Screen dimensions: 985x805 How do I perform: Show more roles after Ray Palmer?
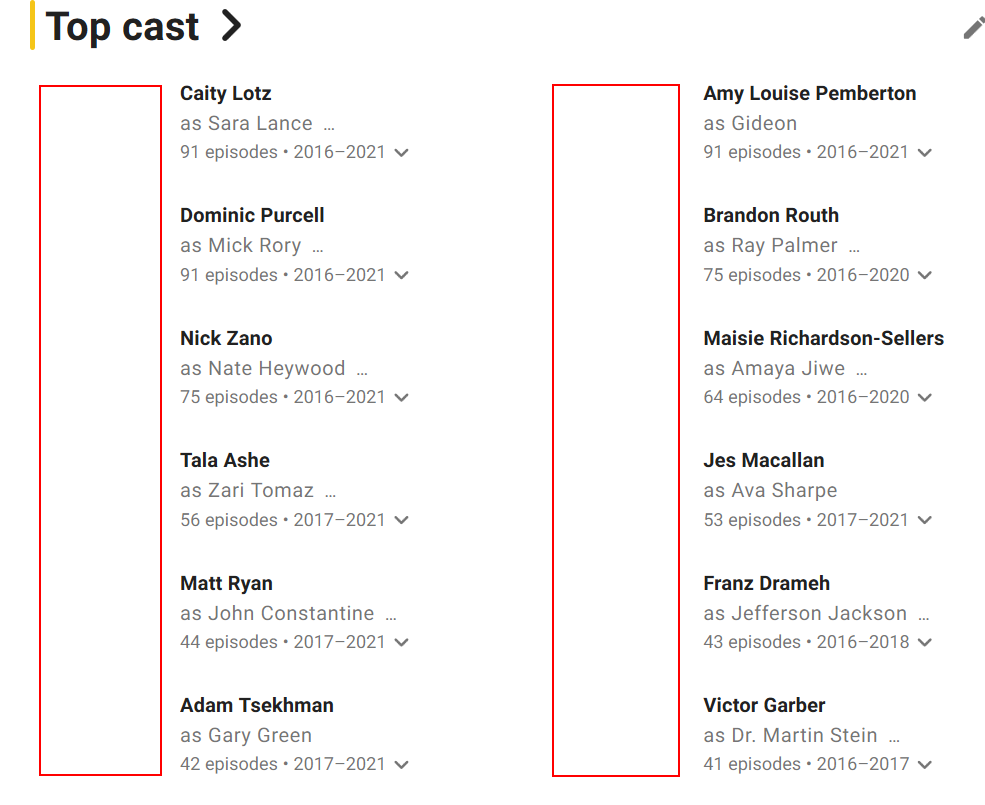click(x=854, y=247)
